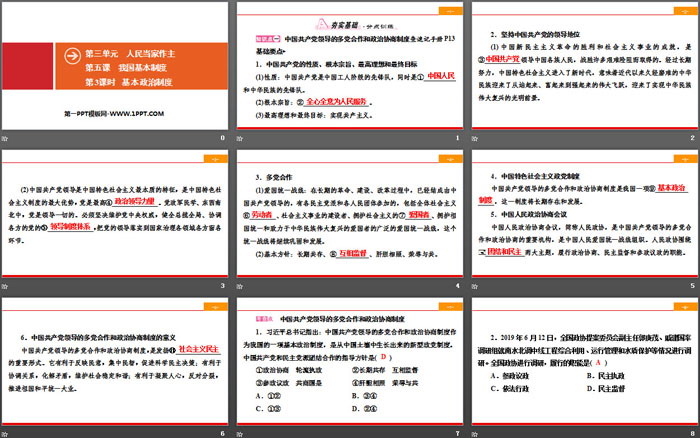Select slide 3 thumbnail with 政治领导力量 answer
The height and width of the screenshot is (438, 700).
coord(115,214)
